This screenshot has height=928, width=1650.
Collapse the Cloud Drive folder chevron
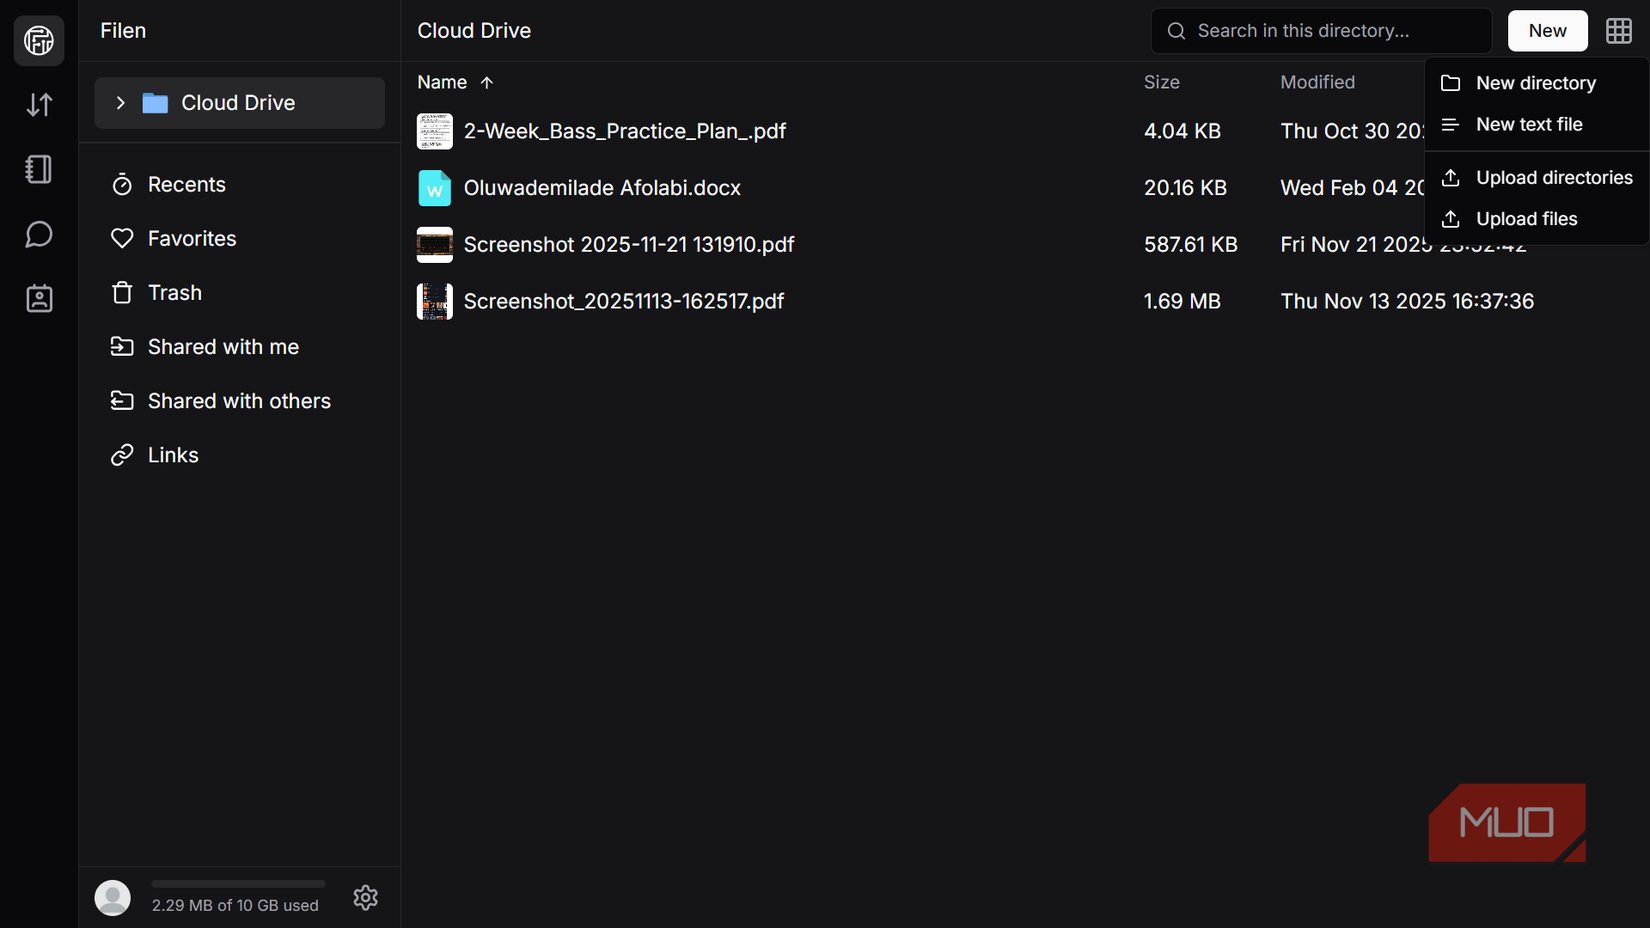[120, 102]
